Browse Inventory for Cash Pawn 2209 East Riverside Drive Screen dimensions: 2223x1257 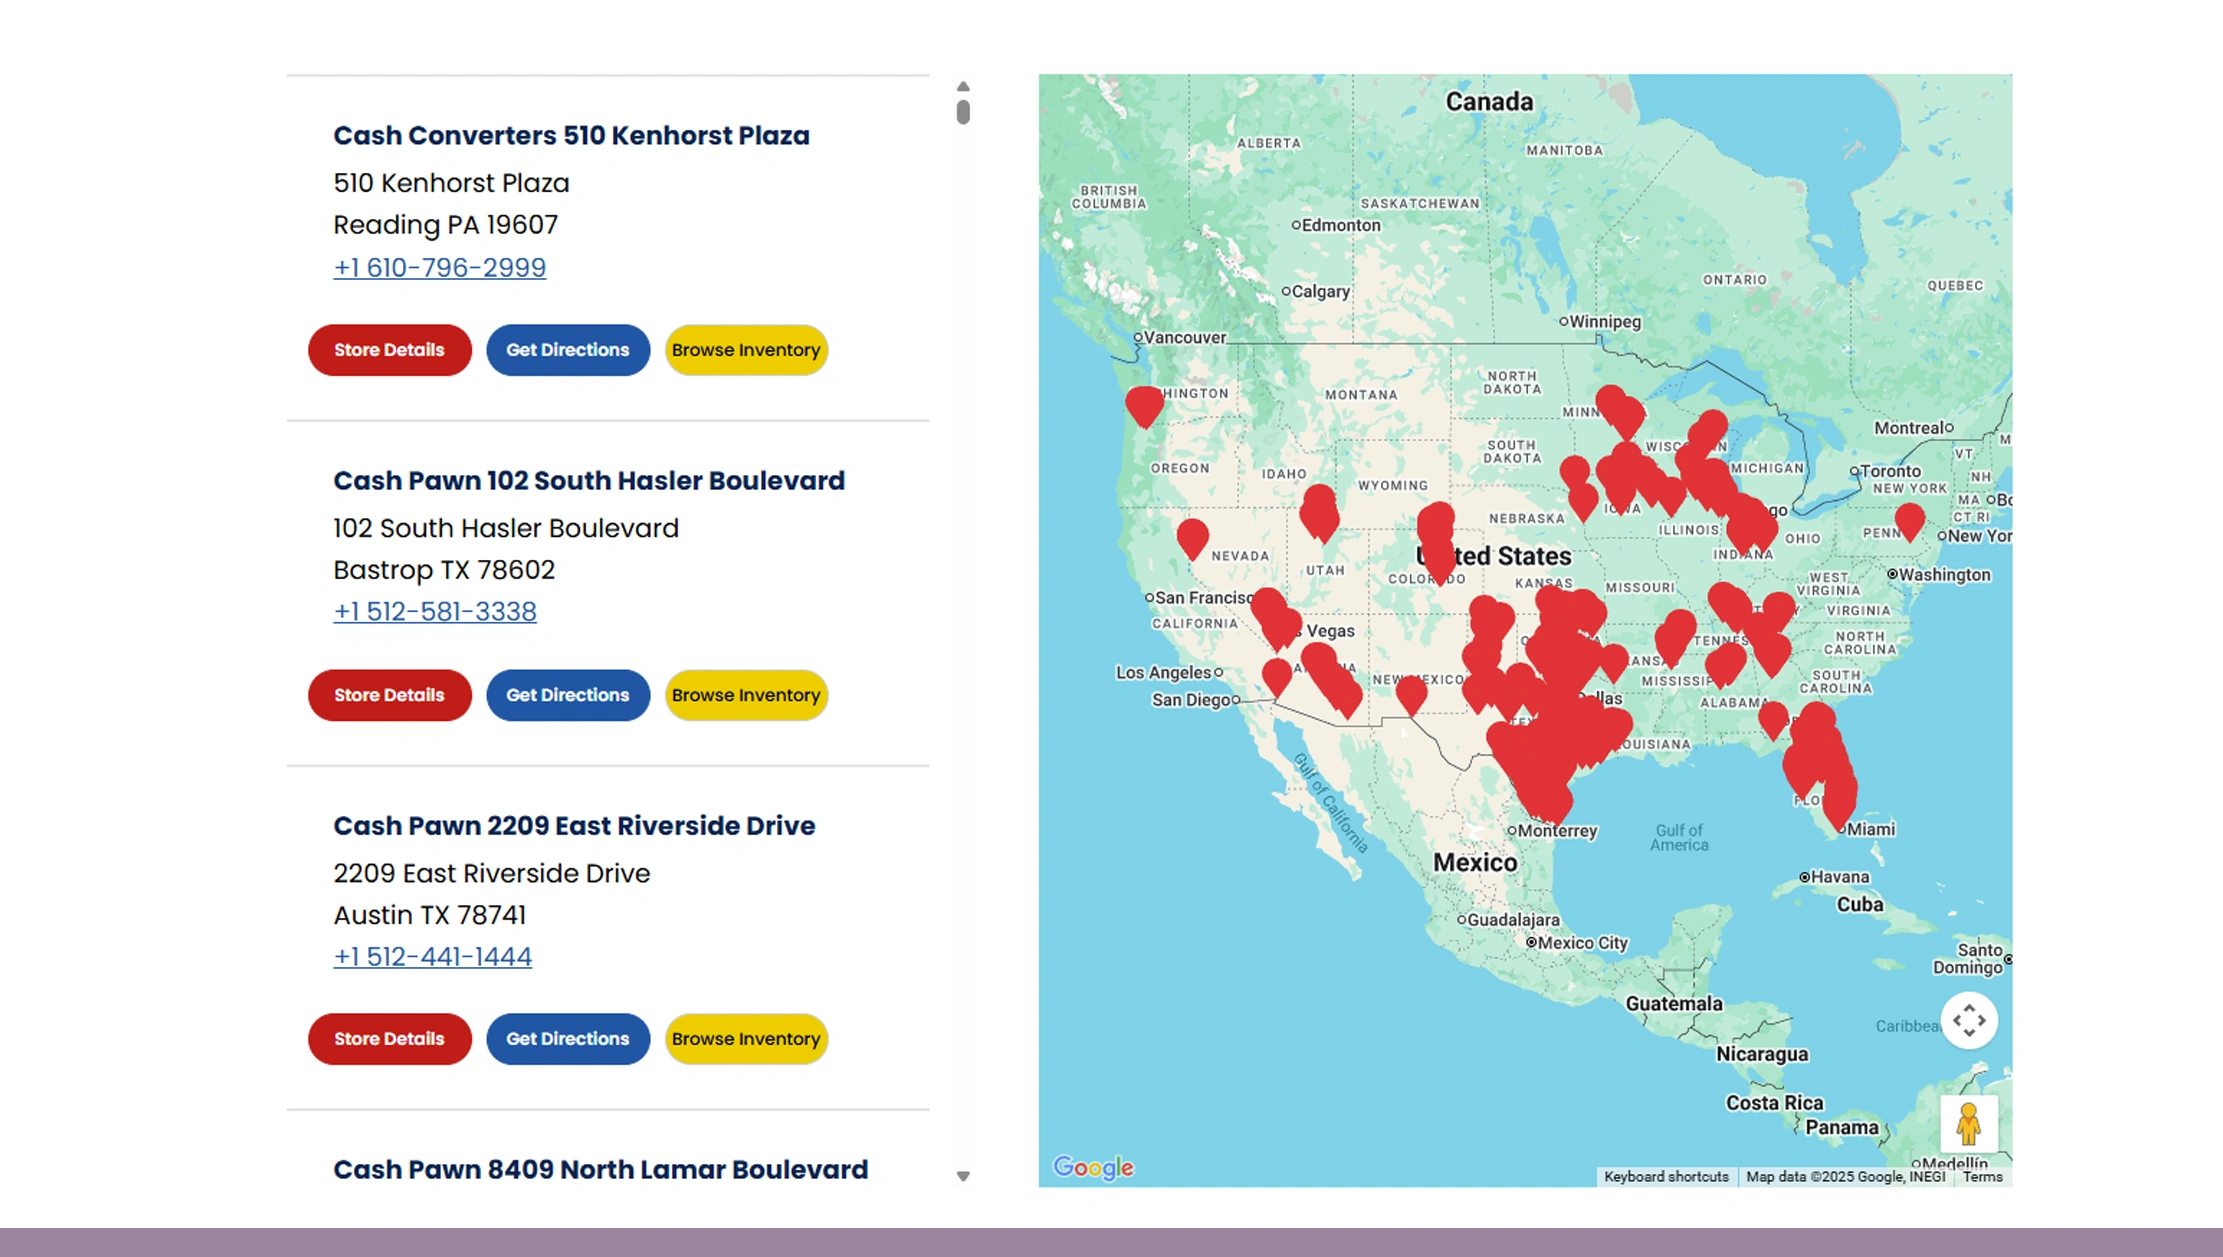point(745,1039)
